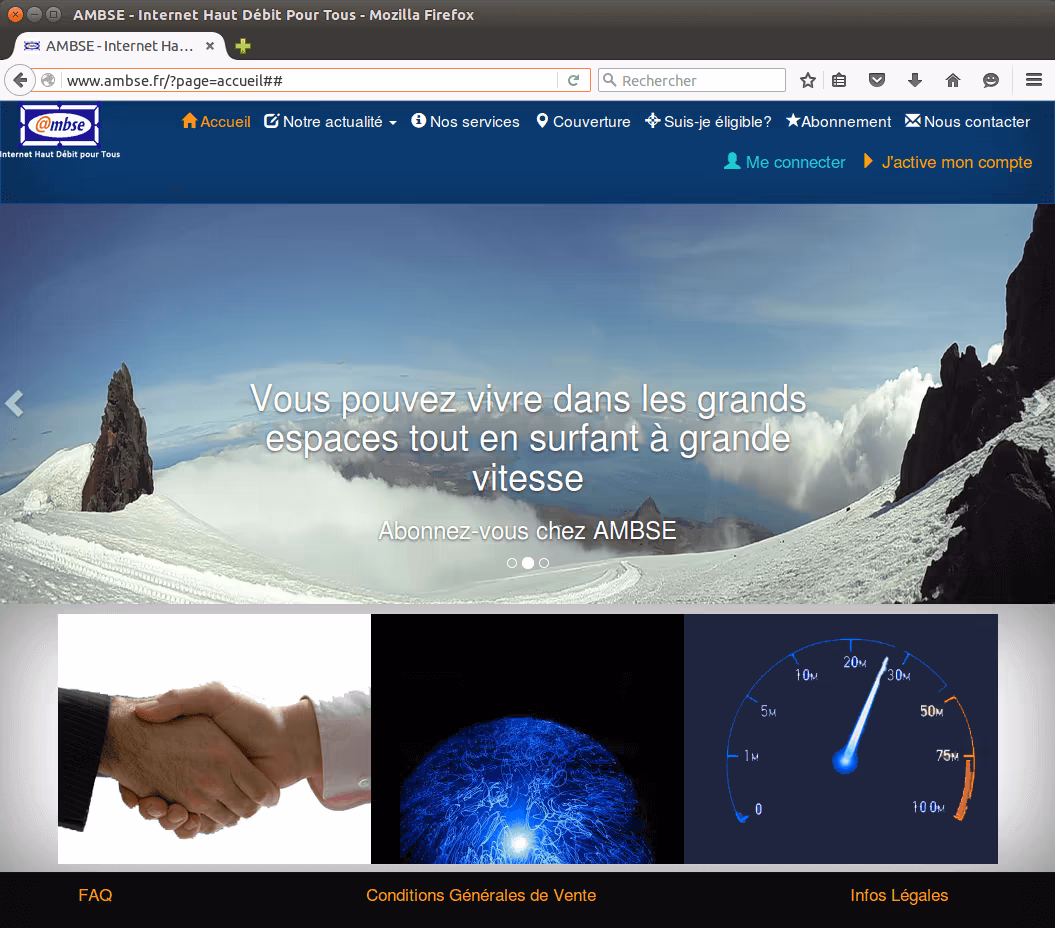Go to Accueil home menu item

pyautogui.click(x=216, y=122)
